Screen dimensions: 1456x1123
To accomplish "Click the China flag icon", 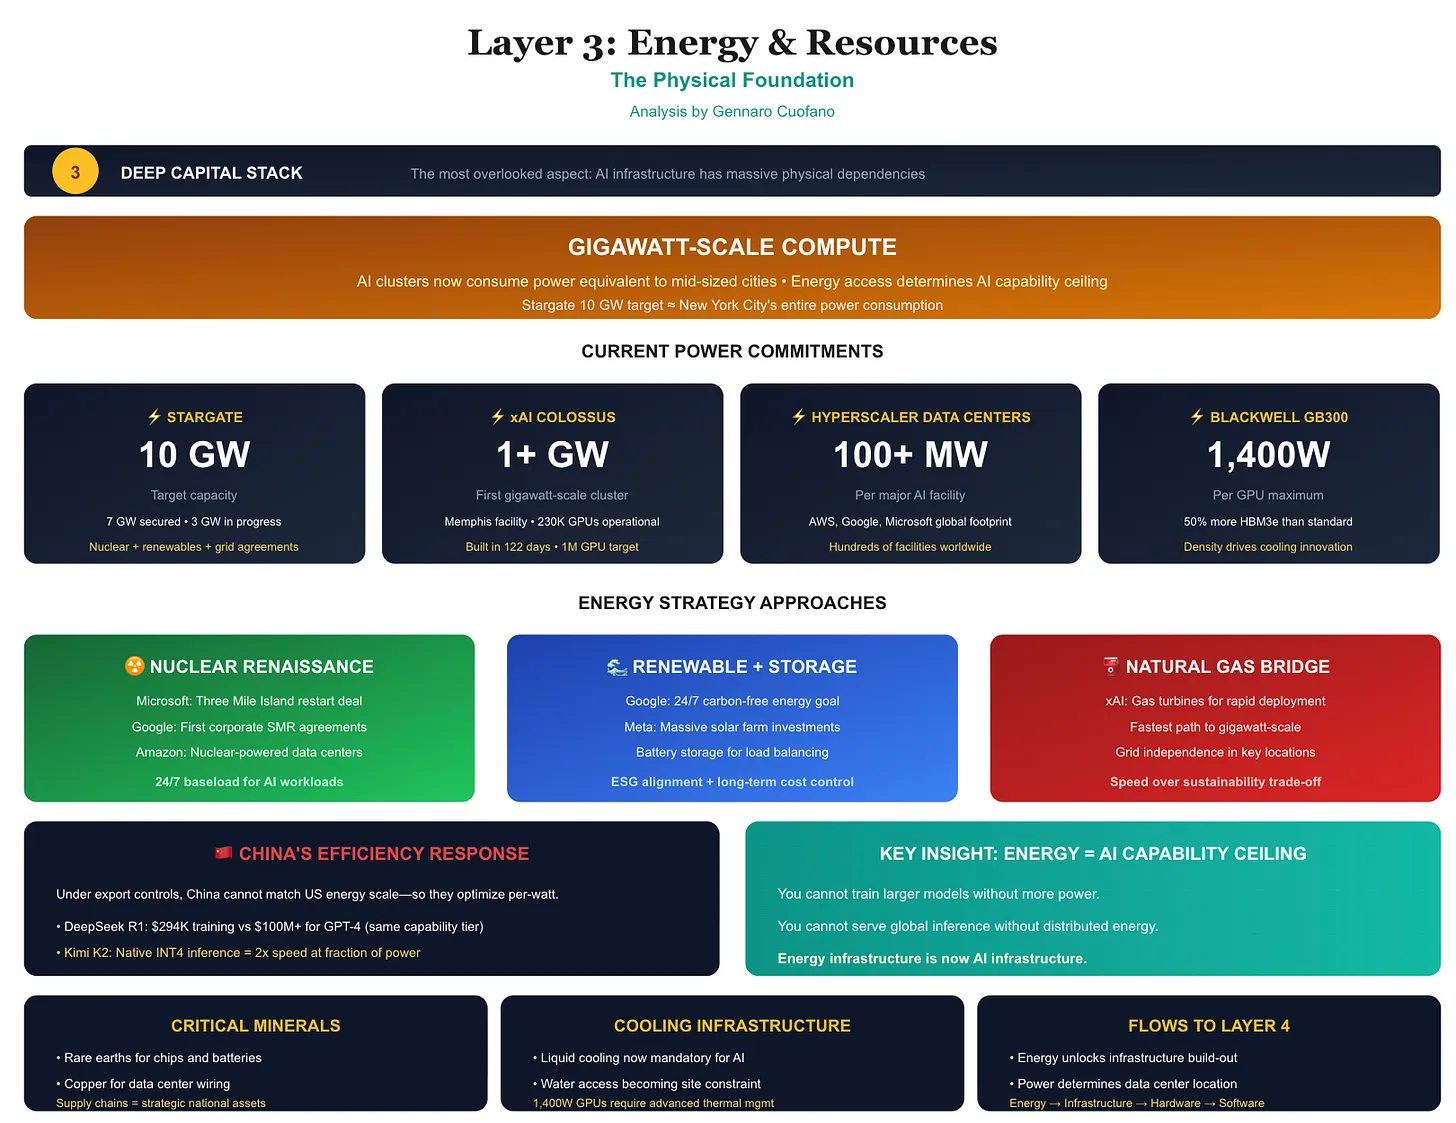I will [224, 853].
